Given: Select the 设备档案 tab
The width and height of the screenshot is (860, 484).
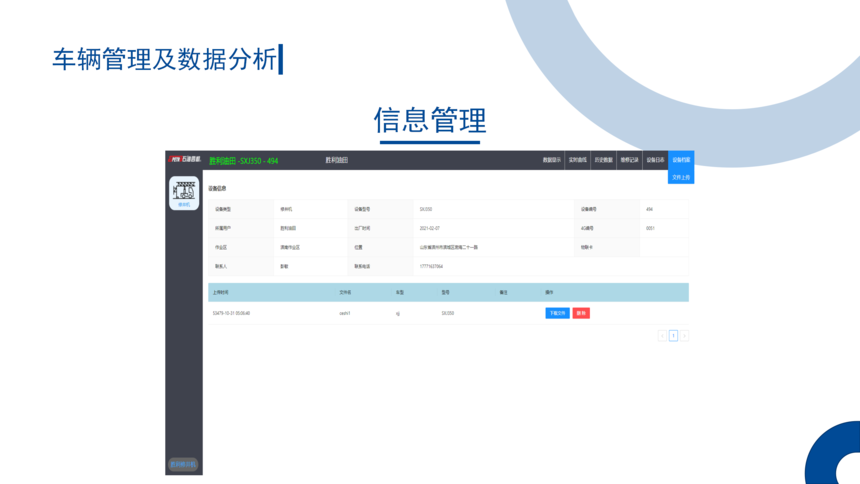Looking at the screenshot, I should [x=681, y=160].
